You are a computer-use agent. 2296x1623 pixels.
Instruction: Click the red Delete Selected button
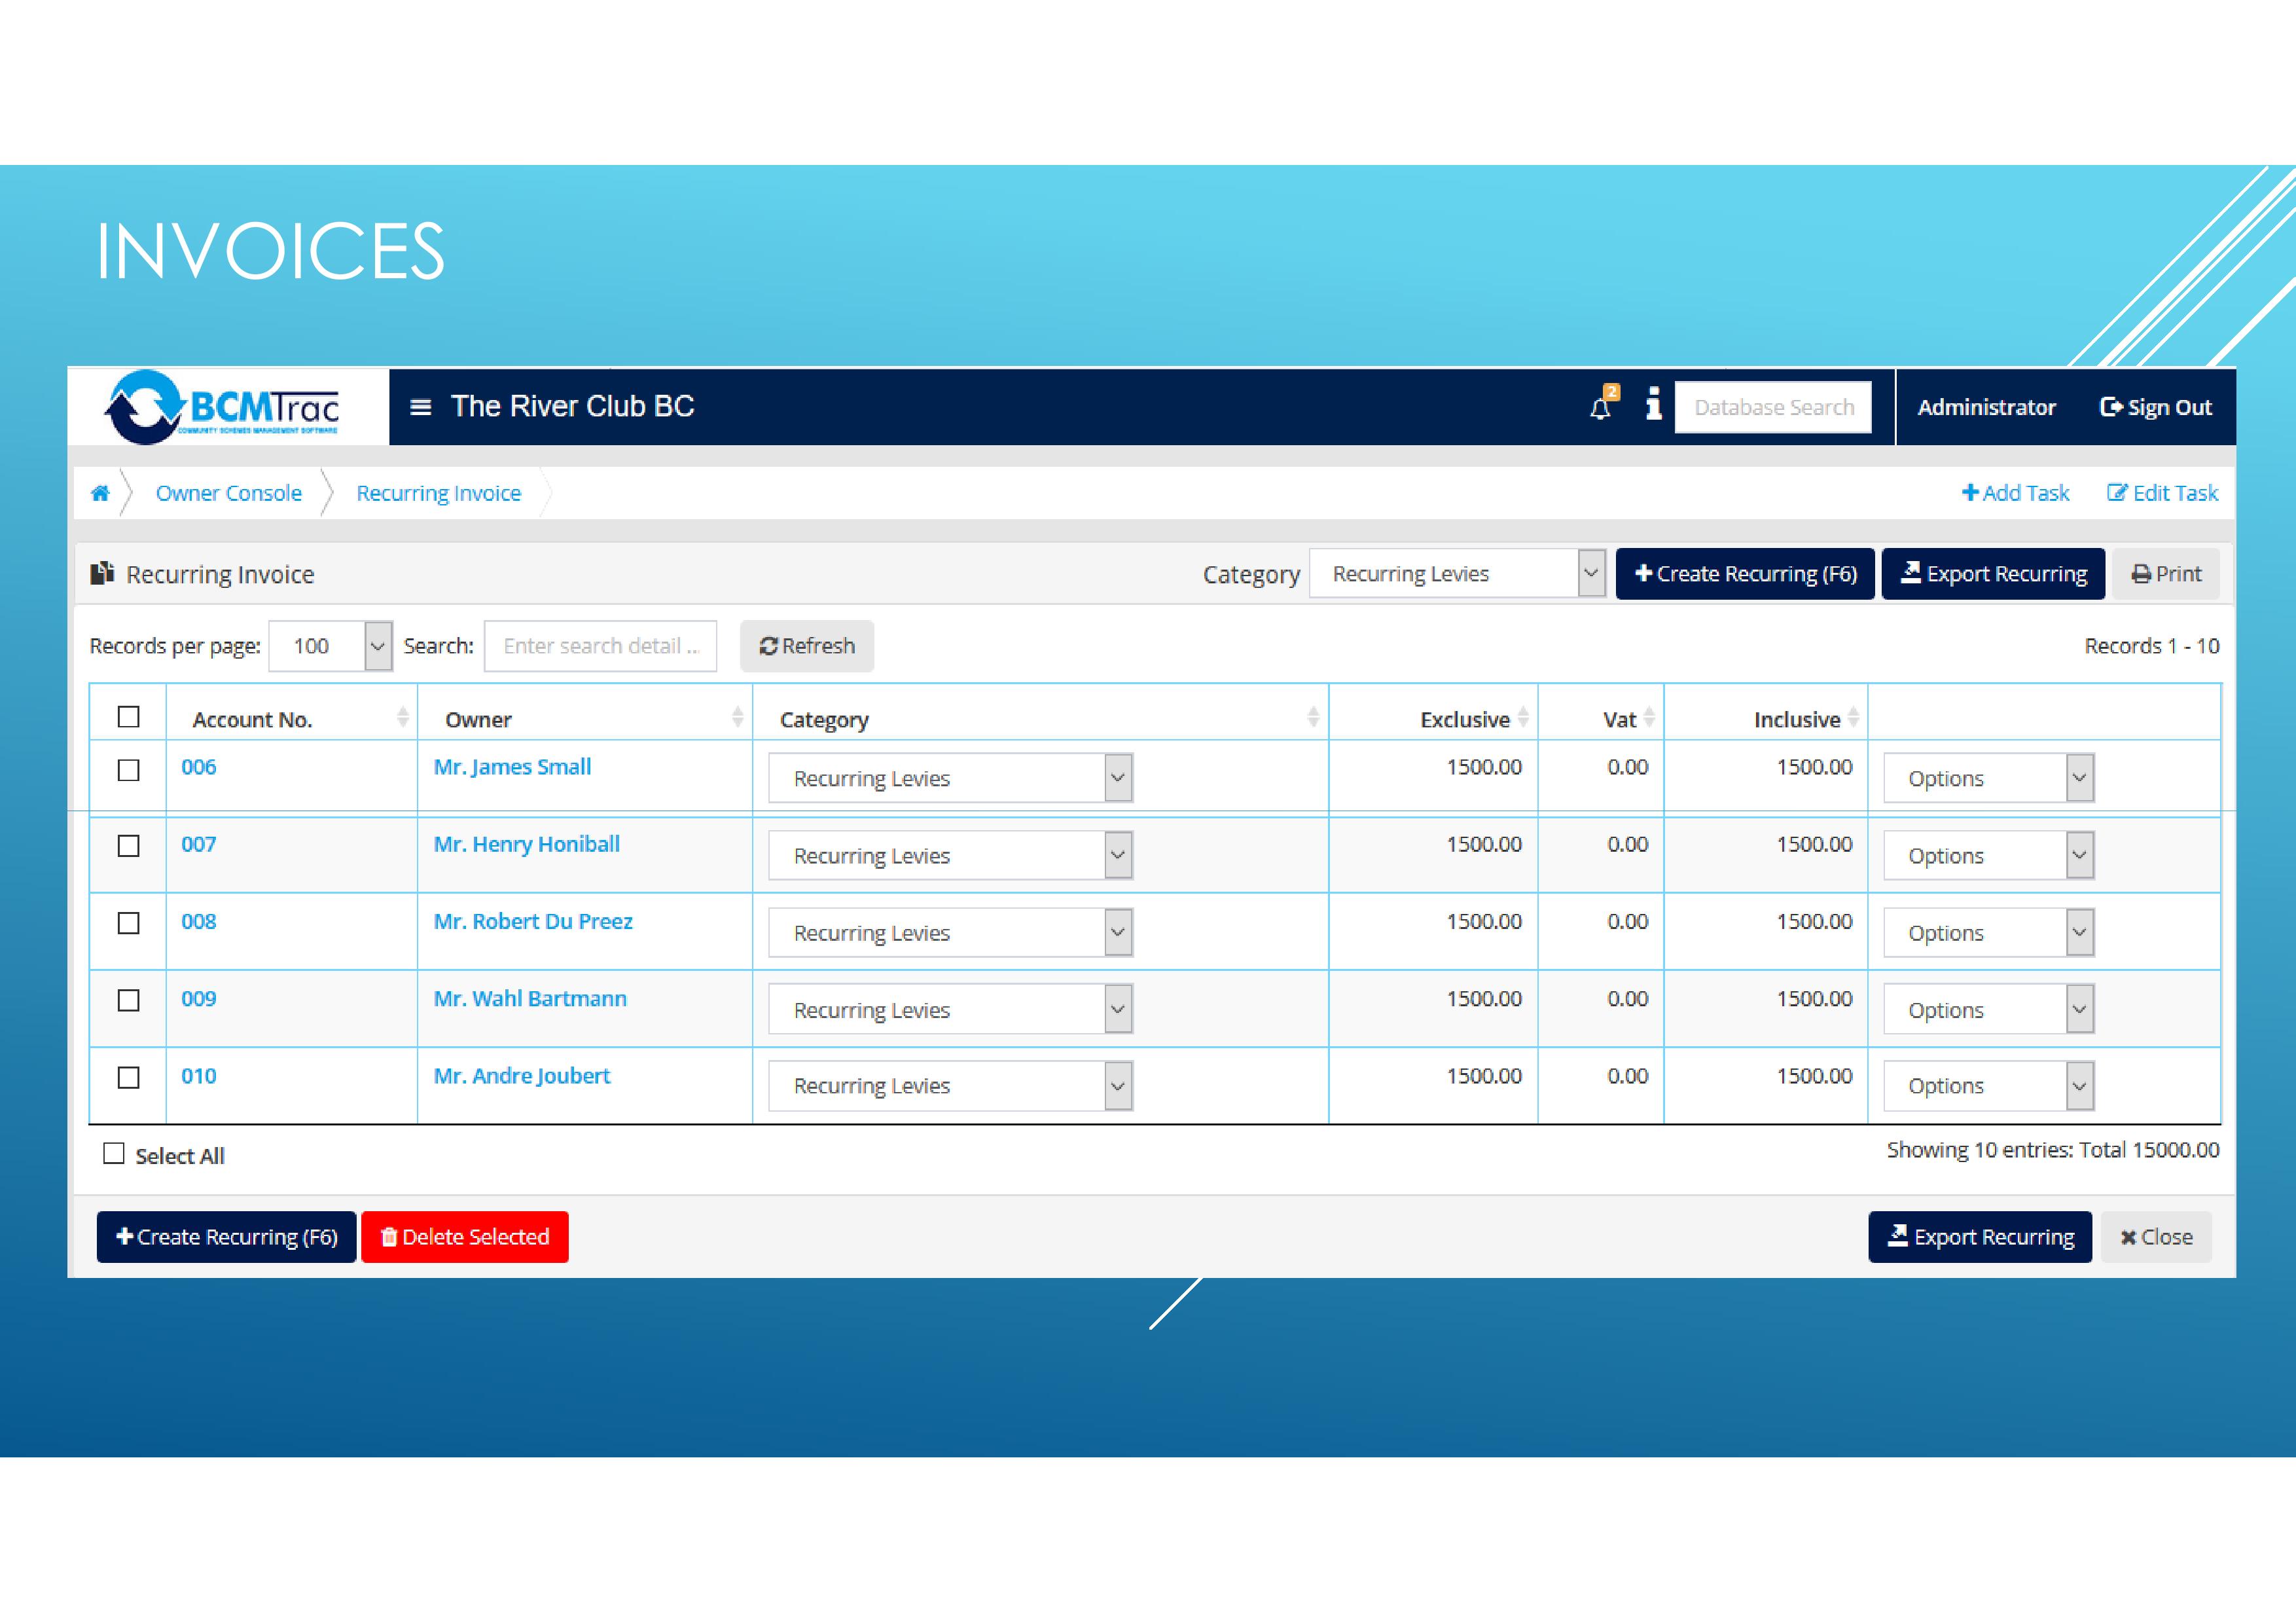pos(465,1237)
